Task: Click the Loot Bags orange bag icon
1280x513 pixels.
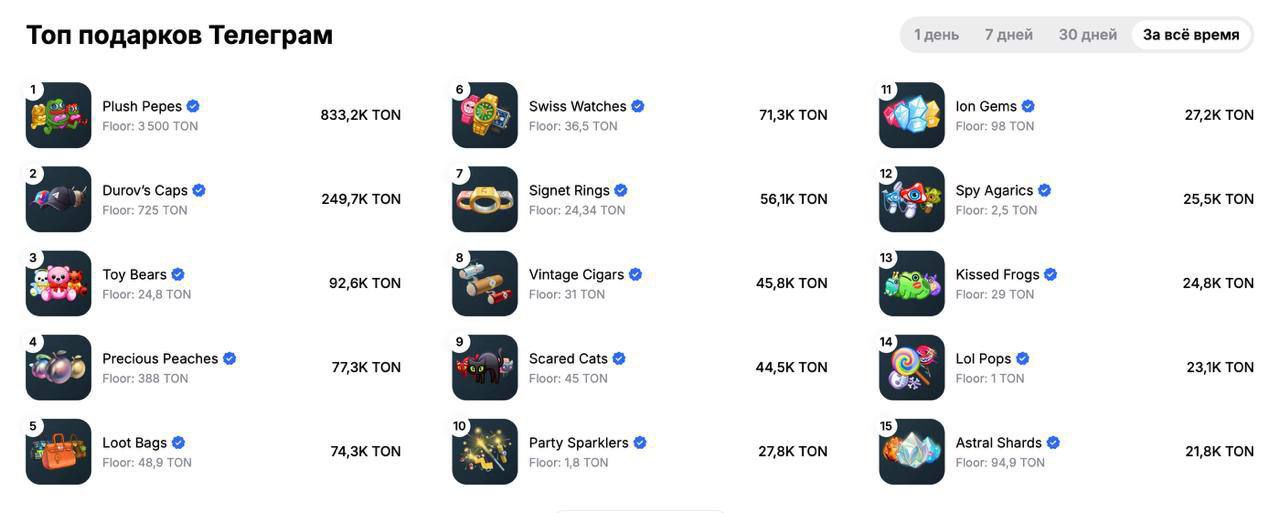Action: pyautogui.click(x=58, y=451)
